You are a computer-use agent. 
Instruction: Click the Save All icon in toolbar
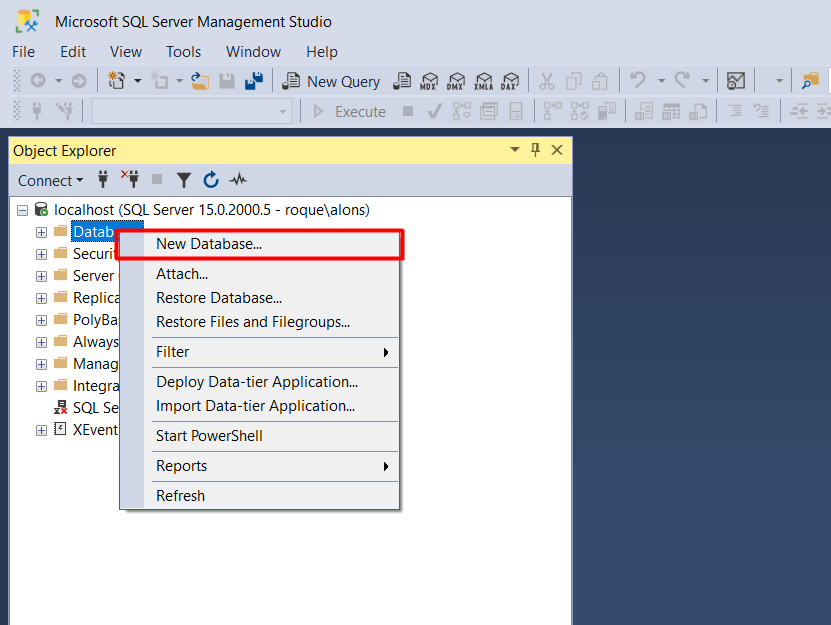coord(254,81)
